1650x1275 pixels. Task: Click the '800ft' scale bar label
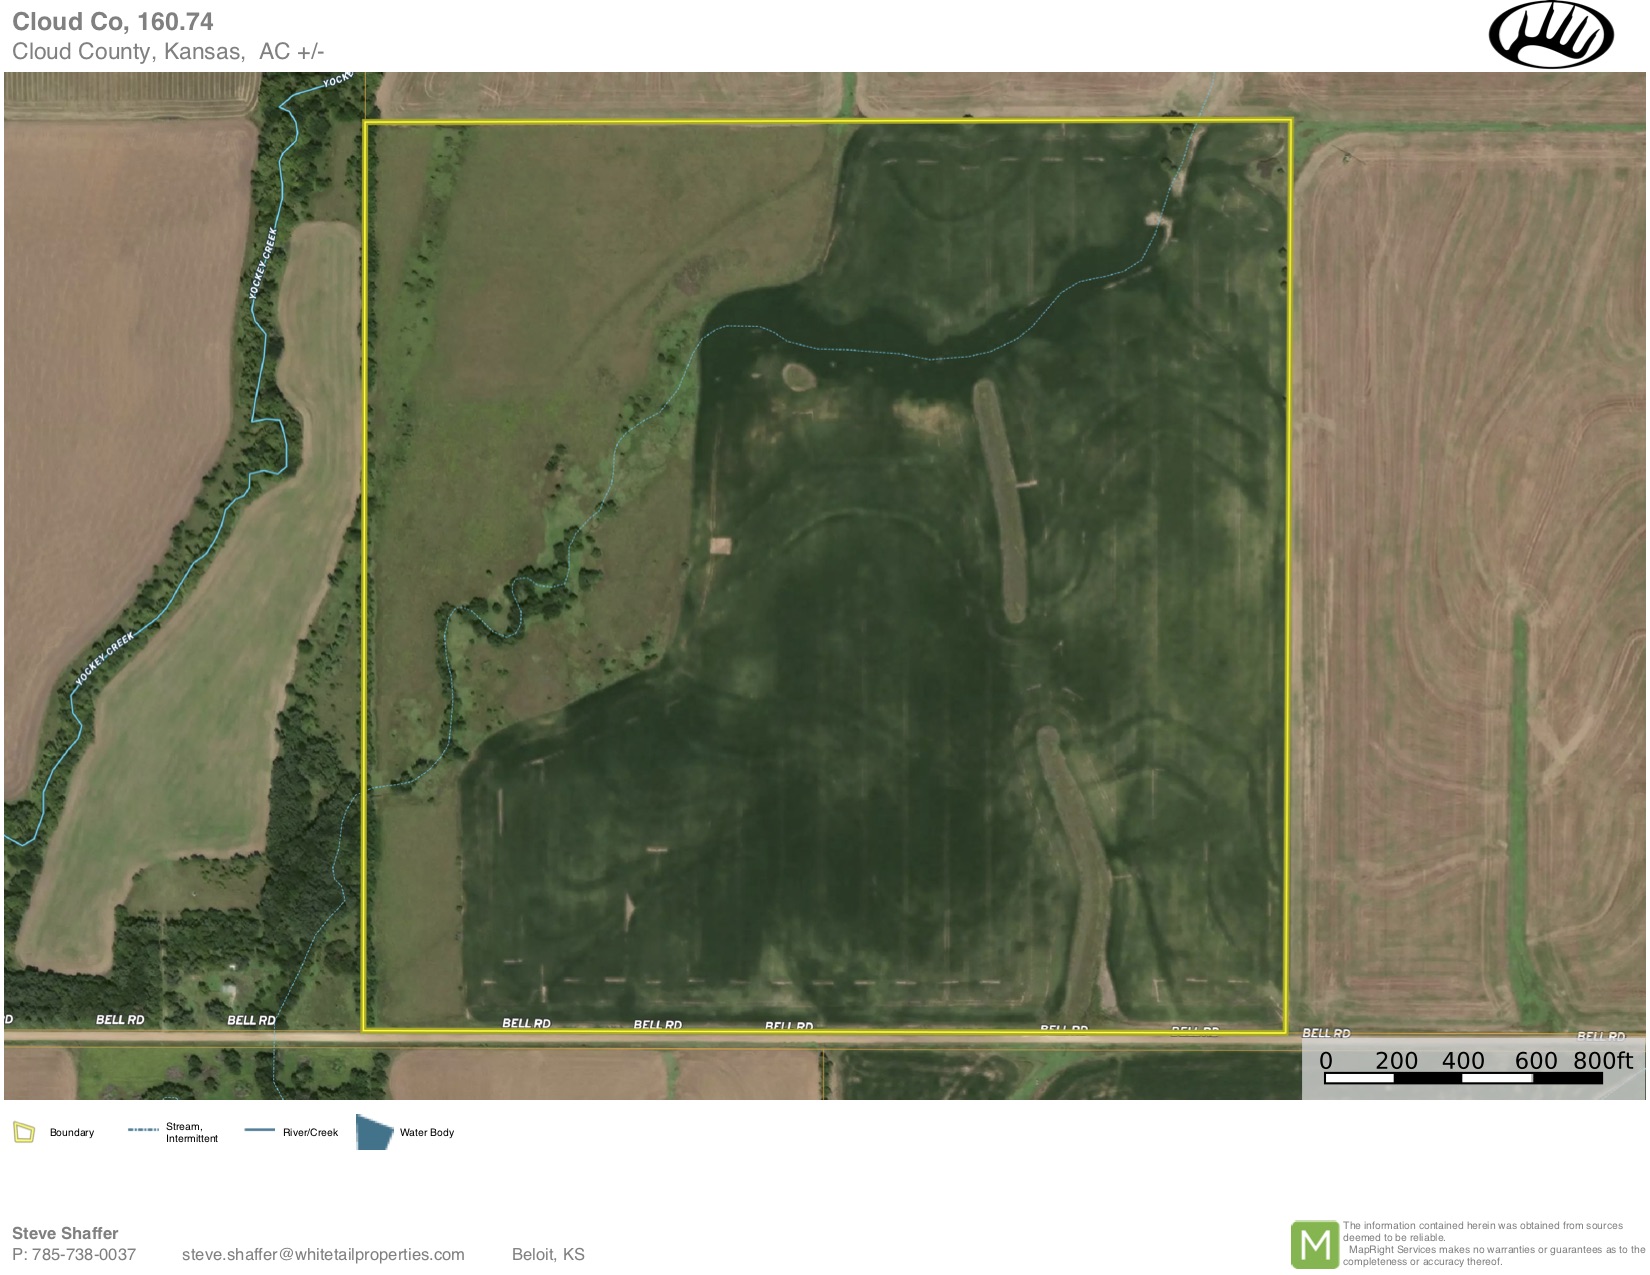click(1603, 1060)
